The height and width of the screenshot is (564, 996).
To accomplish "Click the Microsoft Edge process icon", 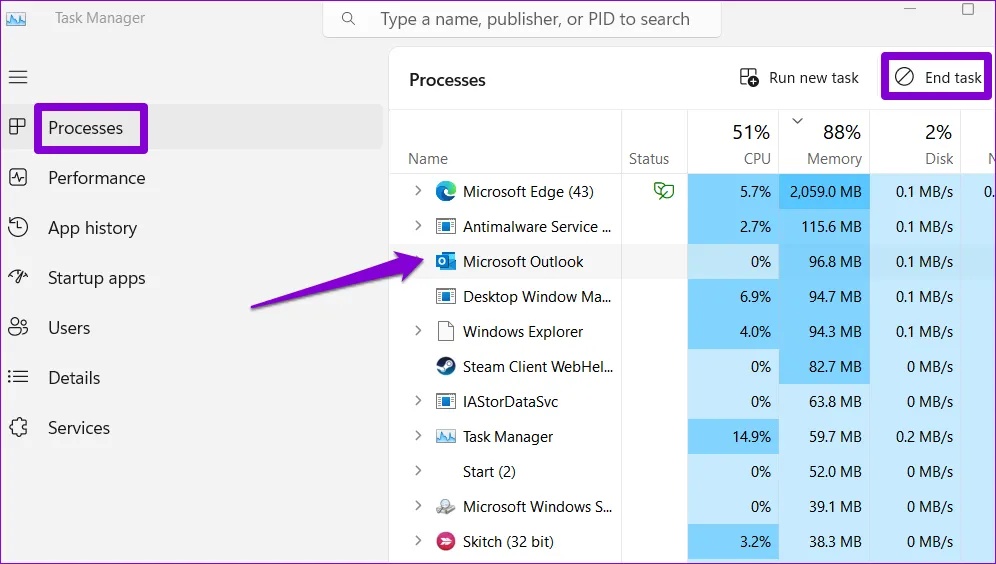I will (446, 192).
